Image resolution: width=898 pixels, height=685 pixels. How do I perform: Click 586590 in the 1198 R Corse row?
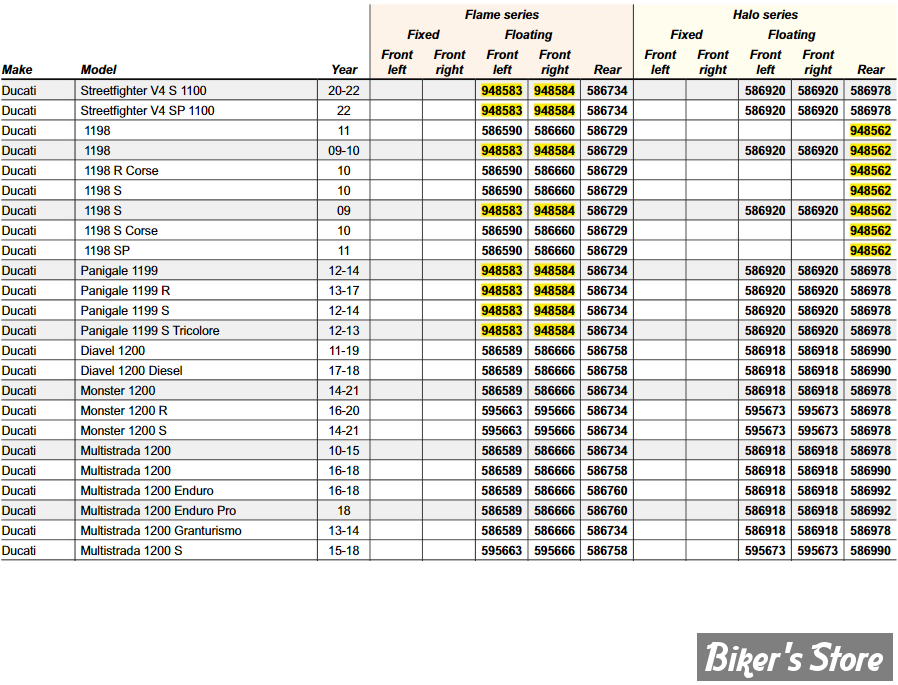pyautogui.click(x=502, y=171)
